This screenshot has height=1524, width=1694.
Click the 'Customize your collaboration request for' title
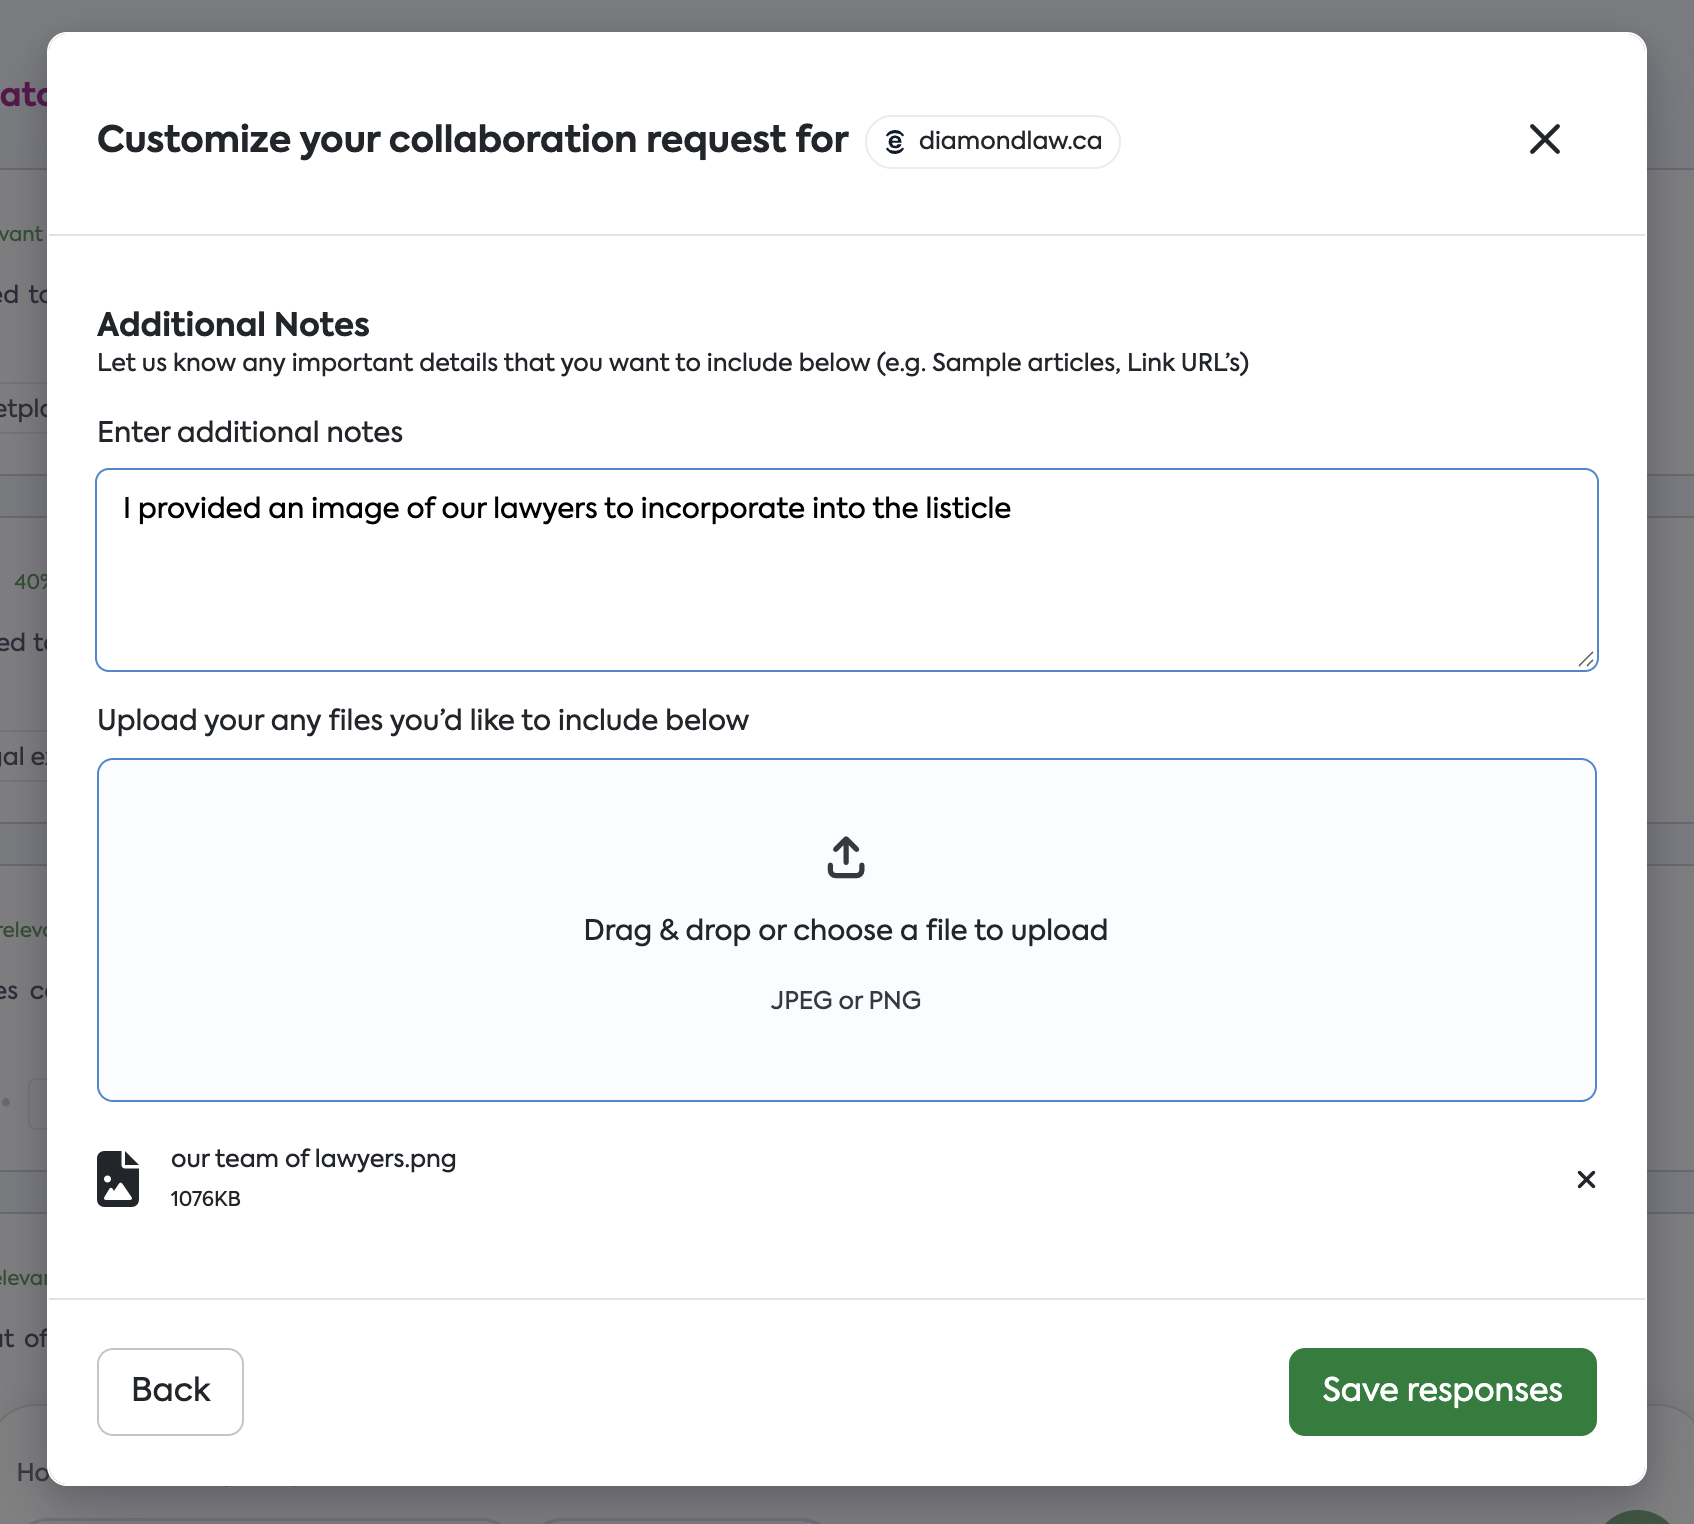[x=472, y=140]
